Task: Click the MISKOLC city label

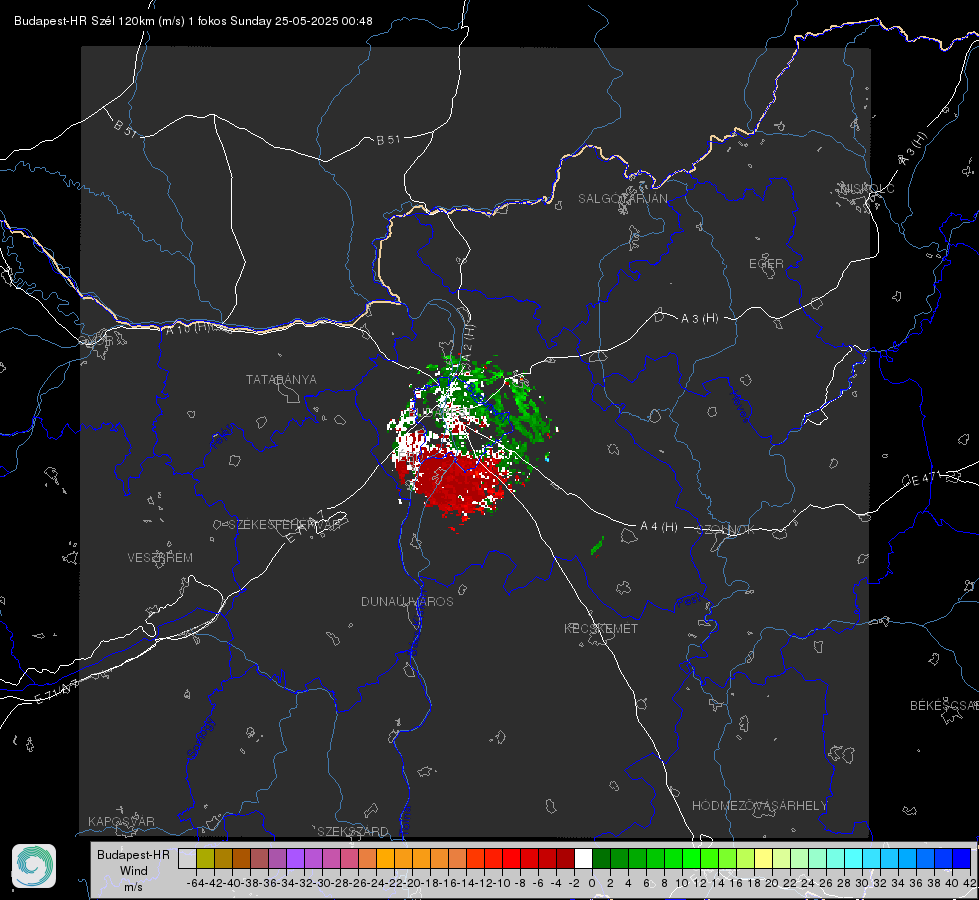Action: 867,188
